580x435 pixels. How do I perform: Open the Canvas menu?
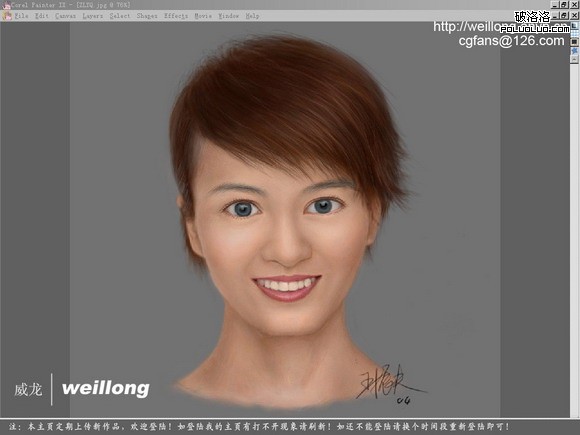[x=65, y=16]
